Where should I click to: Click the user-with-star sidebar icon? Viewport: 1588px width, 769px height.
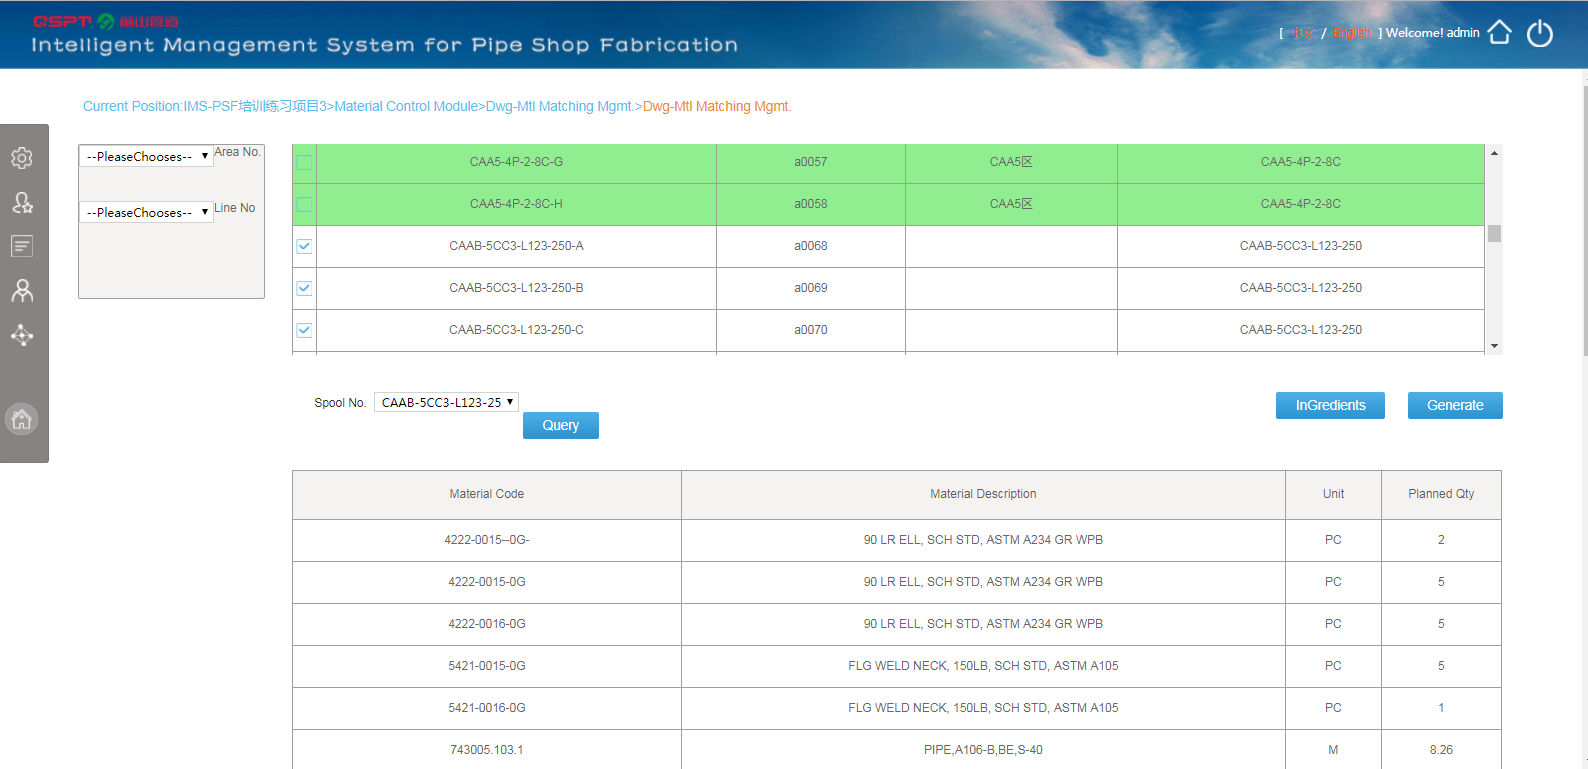tap(22, 203)
